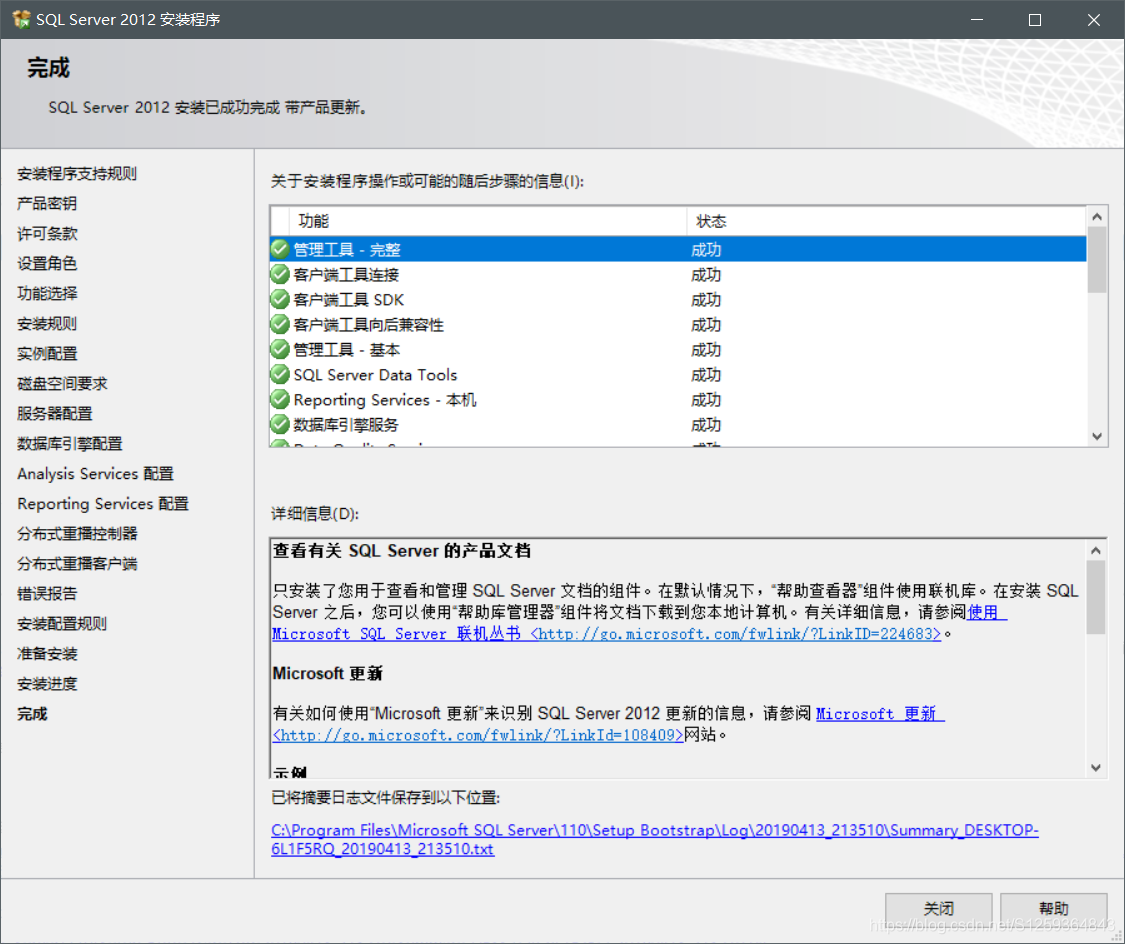Open the summary log file path link
The height and width of the screenshot is (944, 1125).
(654, 839)
